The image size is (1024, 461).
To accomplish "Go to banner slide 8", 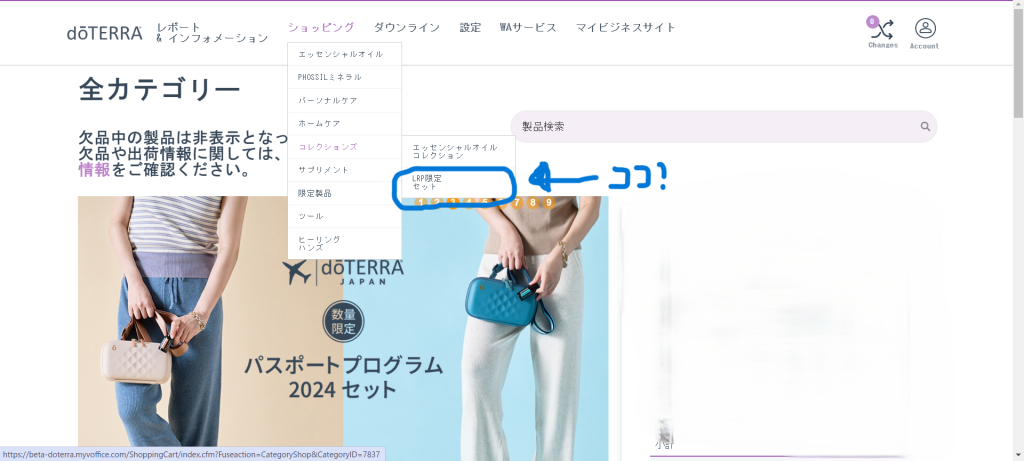I will pyautogui.click(x=533, y=203).
